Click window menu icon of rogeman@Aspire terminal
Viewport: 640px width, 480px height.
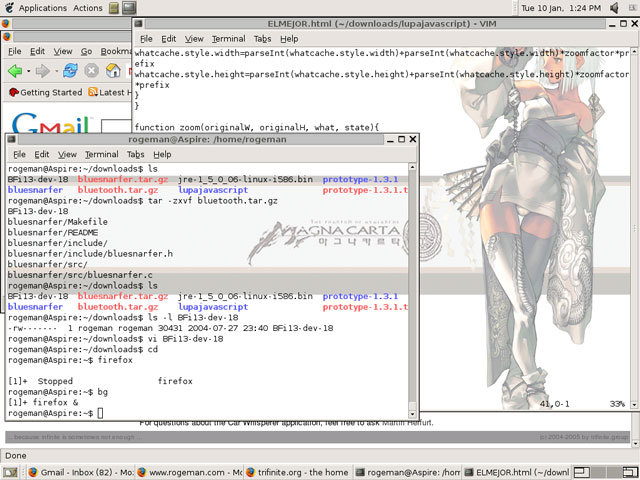coord(11,139)
